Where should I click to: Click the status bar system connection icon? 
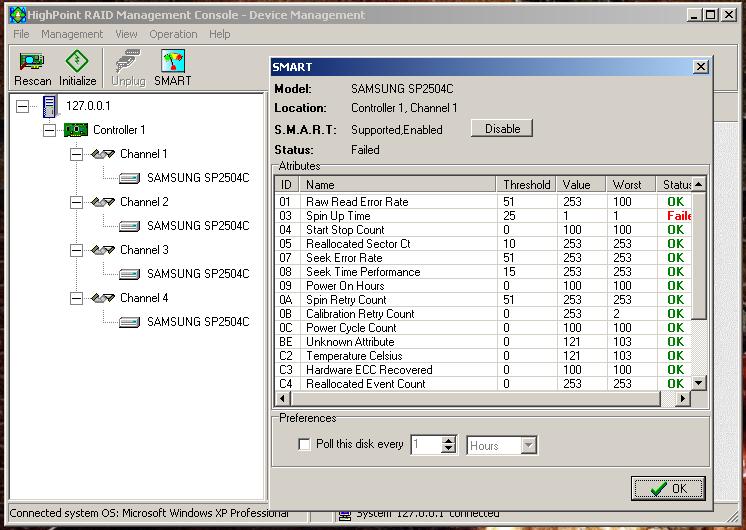(x=345, y=514)
